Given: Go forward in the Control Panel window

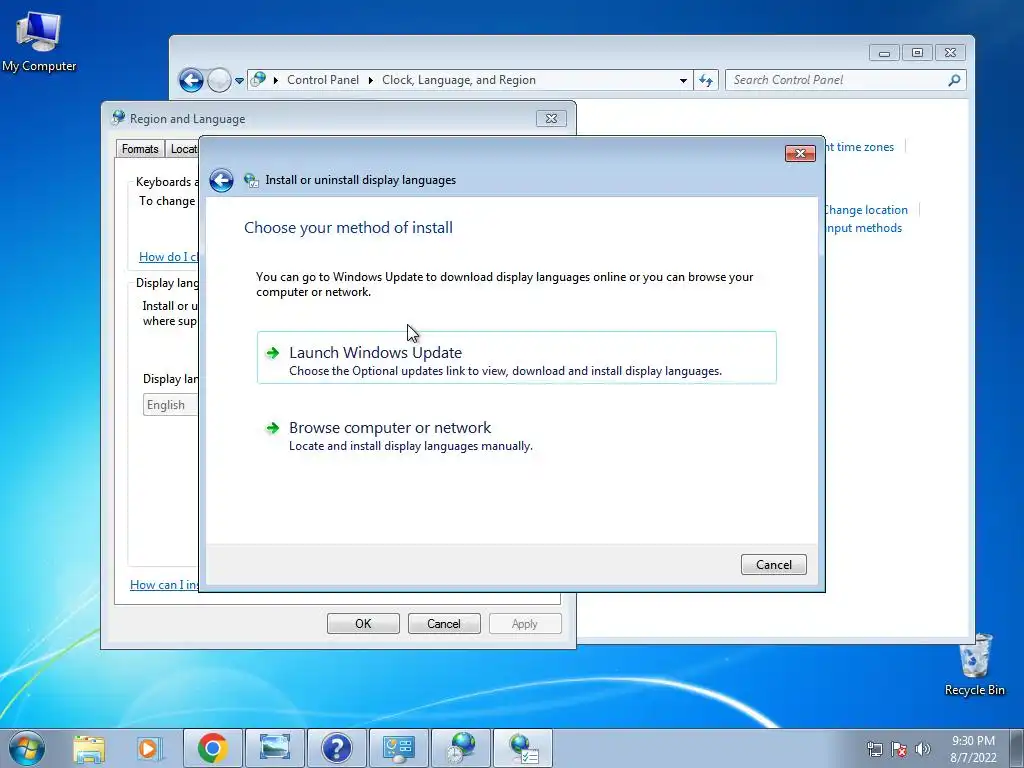Looking at the screenshot, I should pyautogui.click(x=219, y=80).
